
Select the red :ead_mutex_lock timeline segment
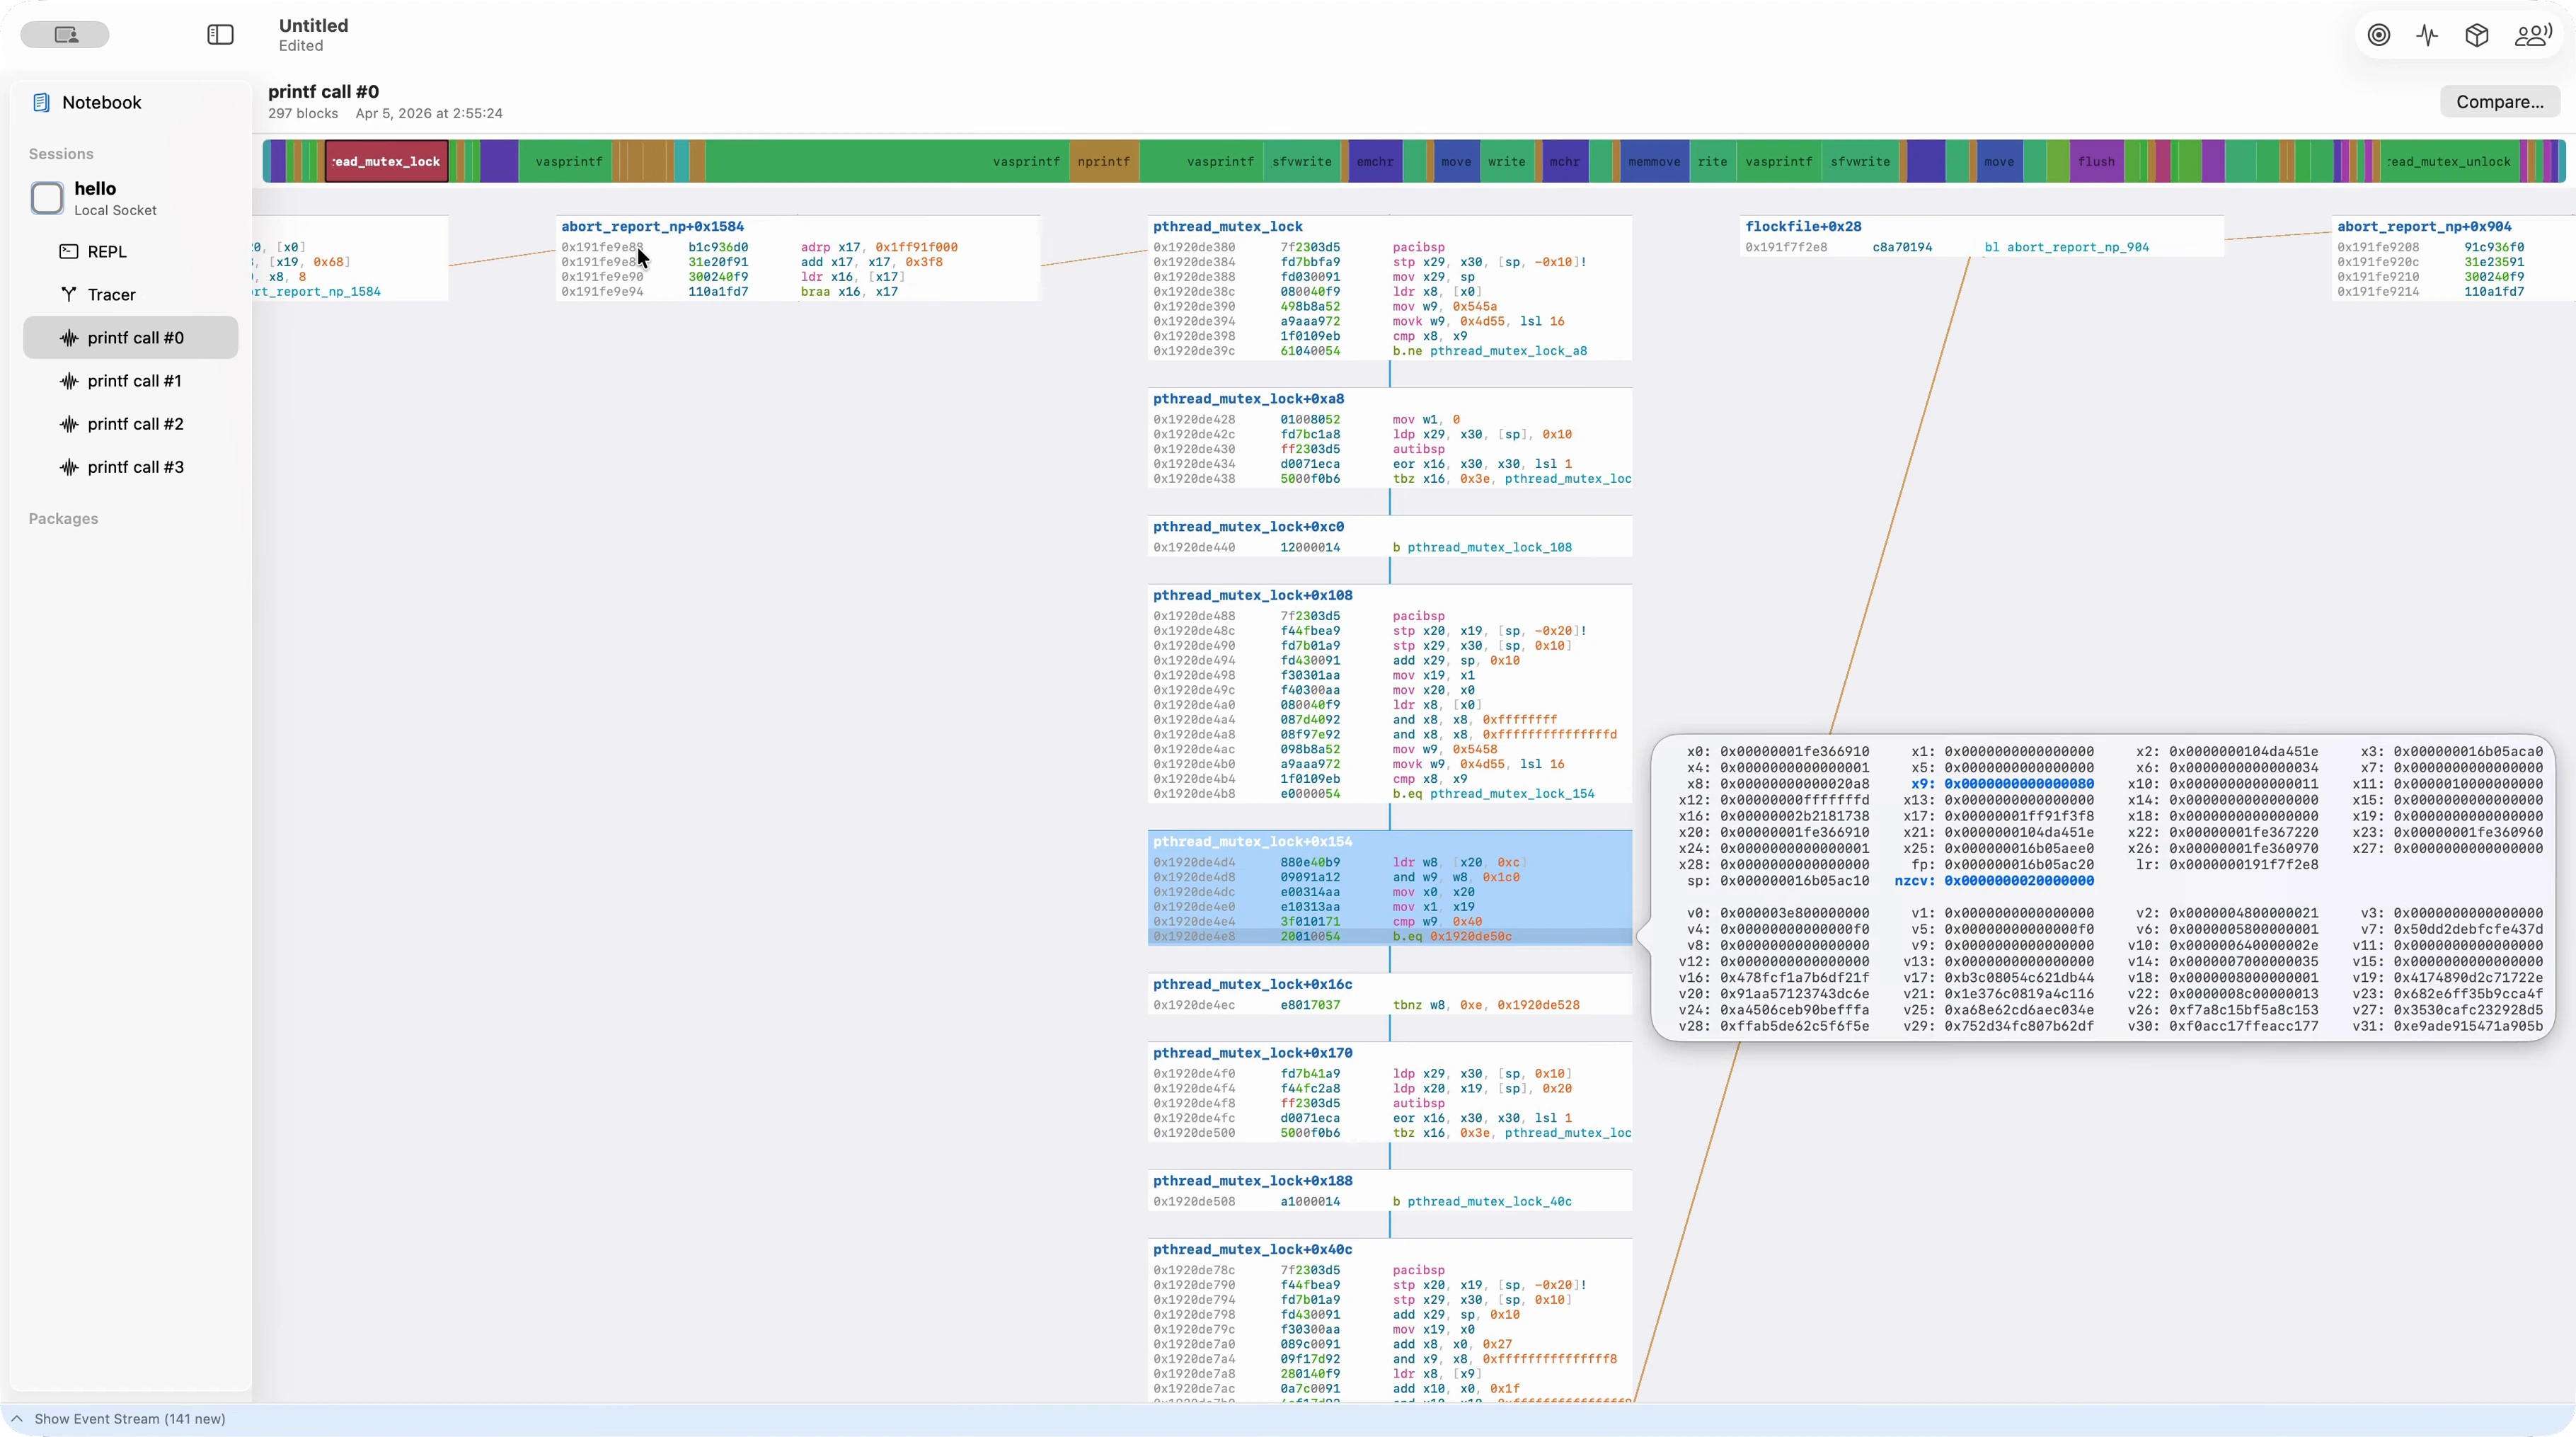point(386,161)
